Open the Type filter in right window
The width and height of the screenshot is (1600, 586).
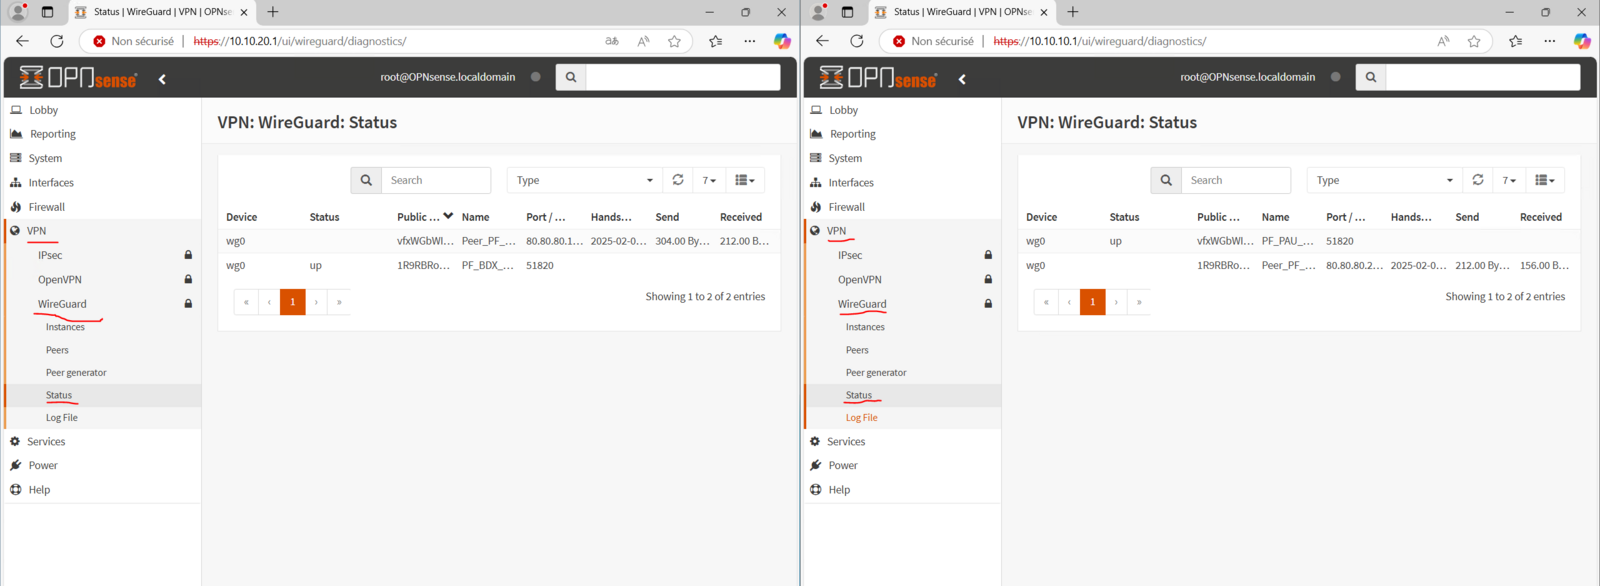[1383, 180]
